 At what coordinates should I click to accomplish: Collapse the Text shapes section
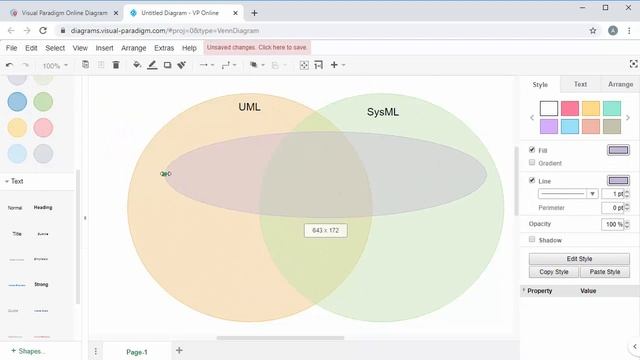(14, 181)
